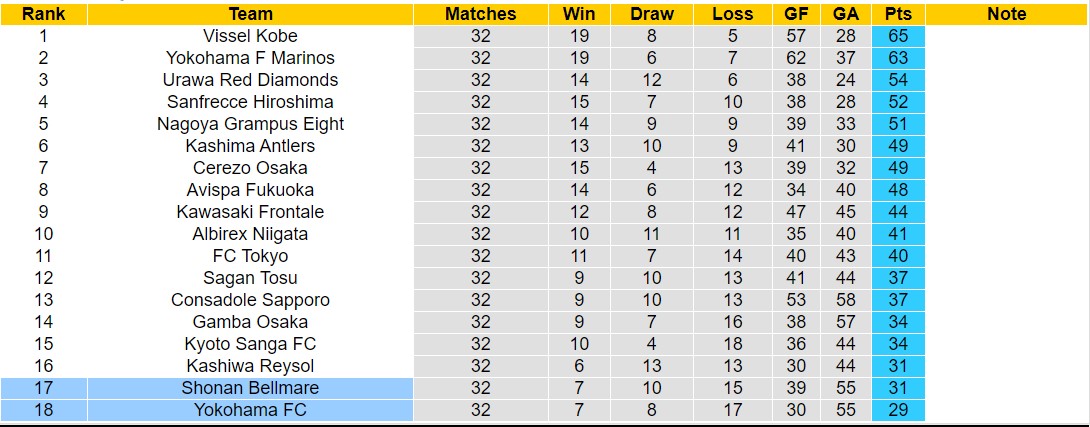1090x427 pixels.
Task: Click the Note column header
Action: coord(1006,14)
